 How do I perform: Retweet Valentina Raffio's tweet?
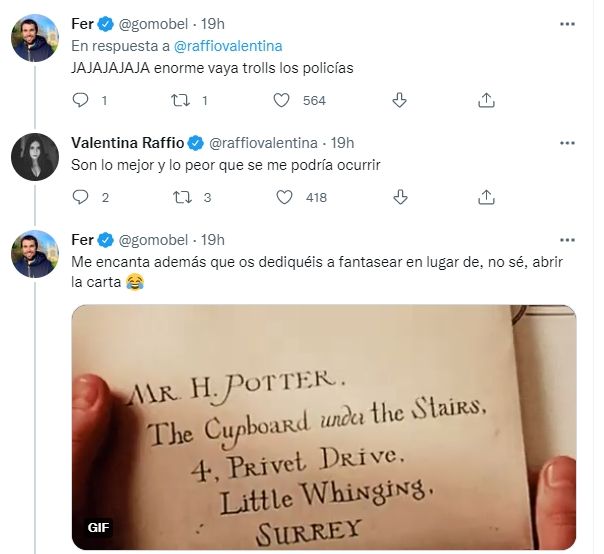181,197
